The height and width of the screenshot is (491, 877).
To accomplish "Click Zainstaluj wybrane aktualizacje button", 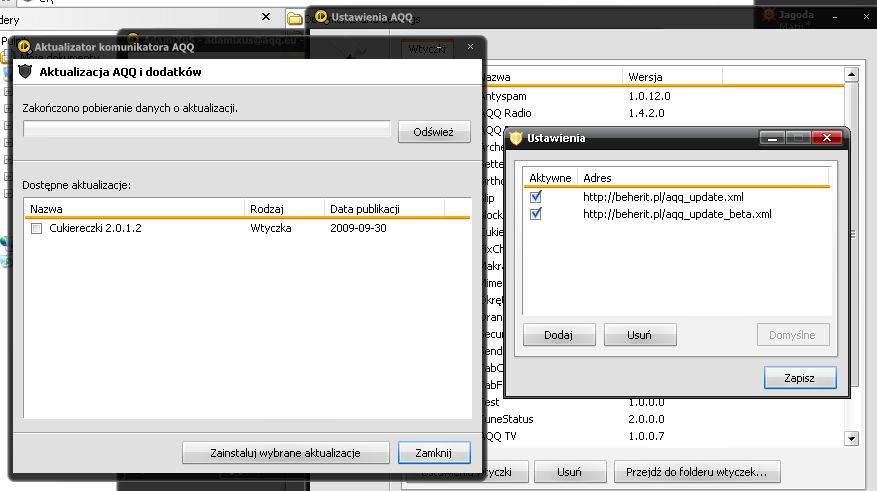I will (x=285, y=453).
